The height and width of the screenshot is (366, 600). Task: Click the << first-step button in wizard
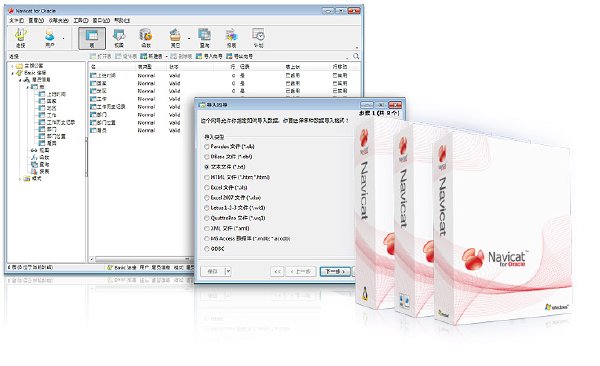click(x=277, y=271)
